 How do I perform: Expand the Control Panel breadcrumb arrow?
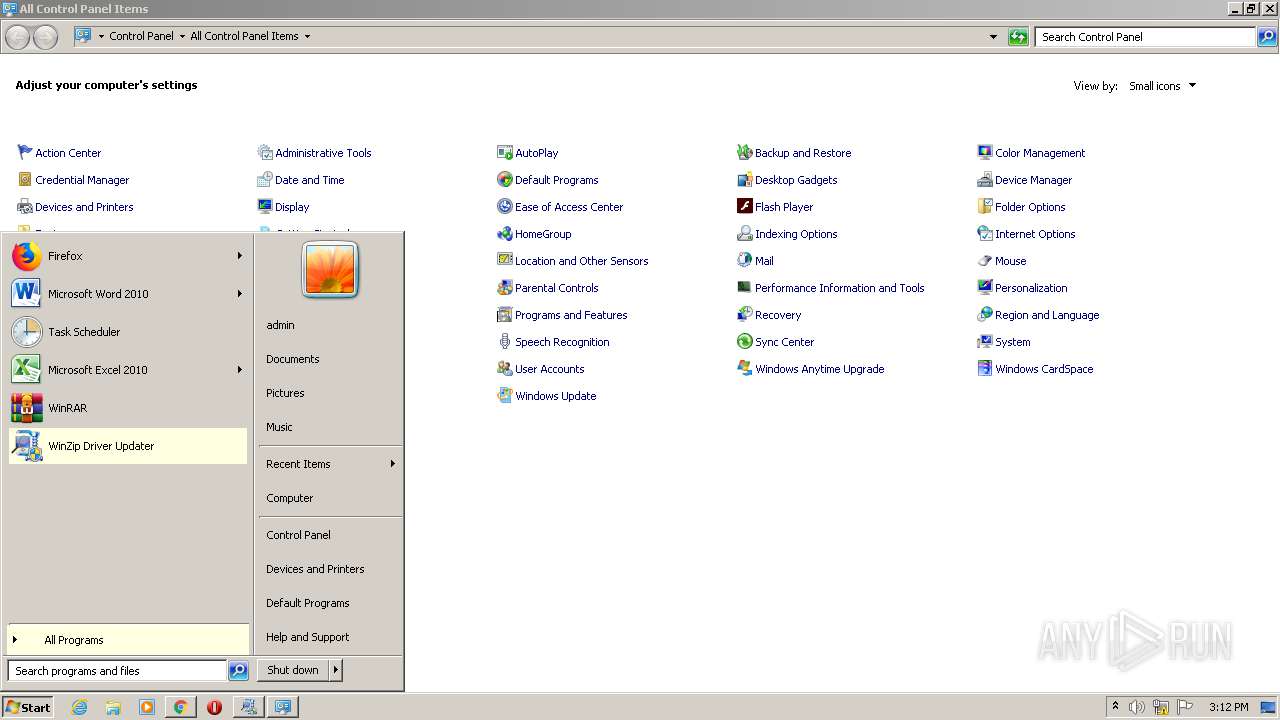182,36
